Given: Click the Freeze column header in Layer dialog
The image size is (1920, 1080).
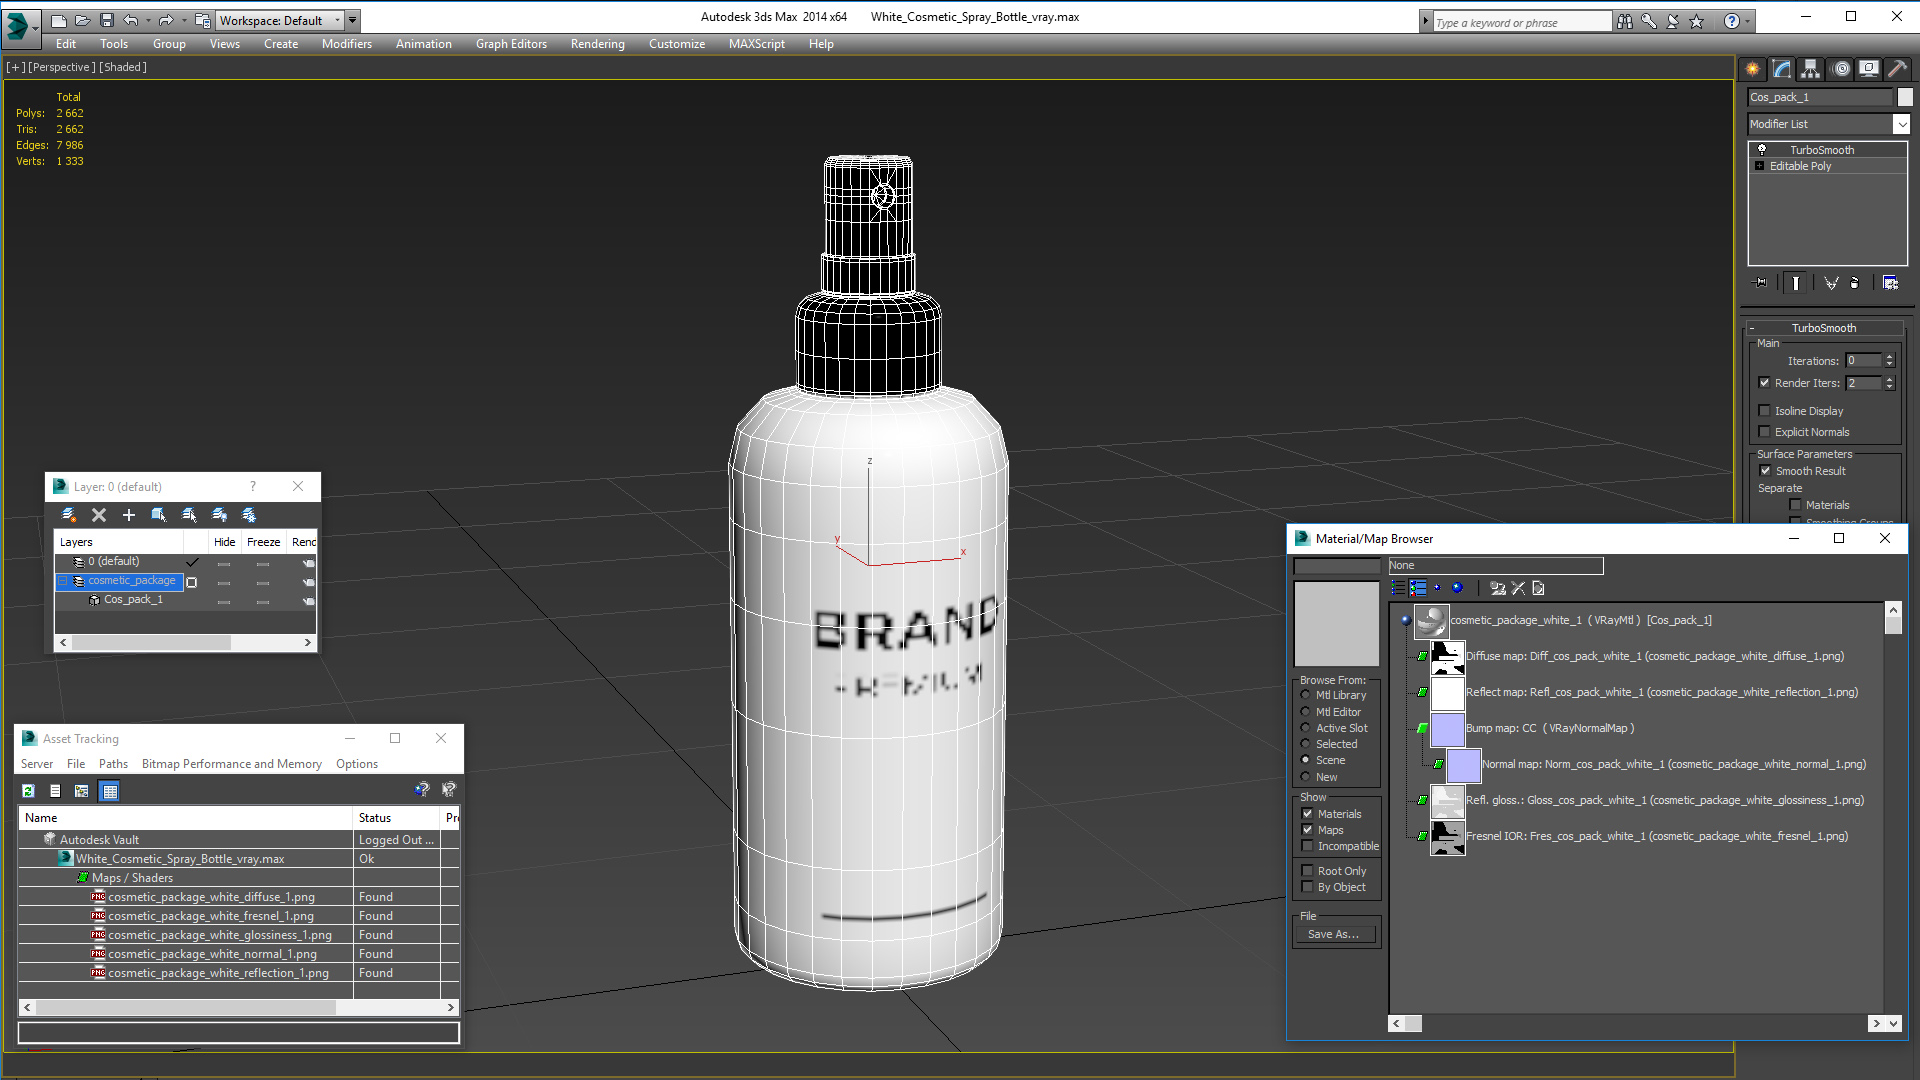Looking at the screenshot, I should (263, 542).
